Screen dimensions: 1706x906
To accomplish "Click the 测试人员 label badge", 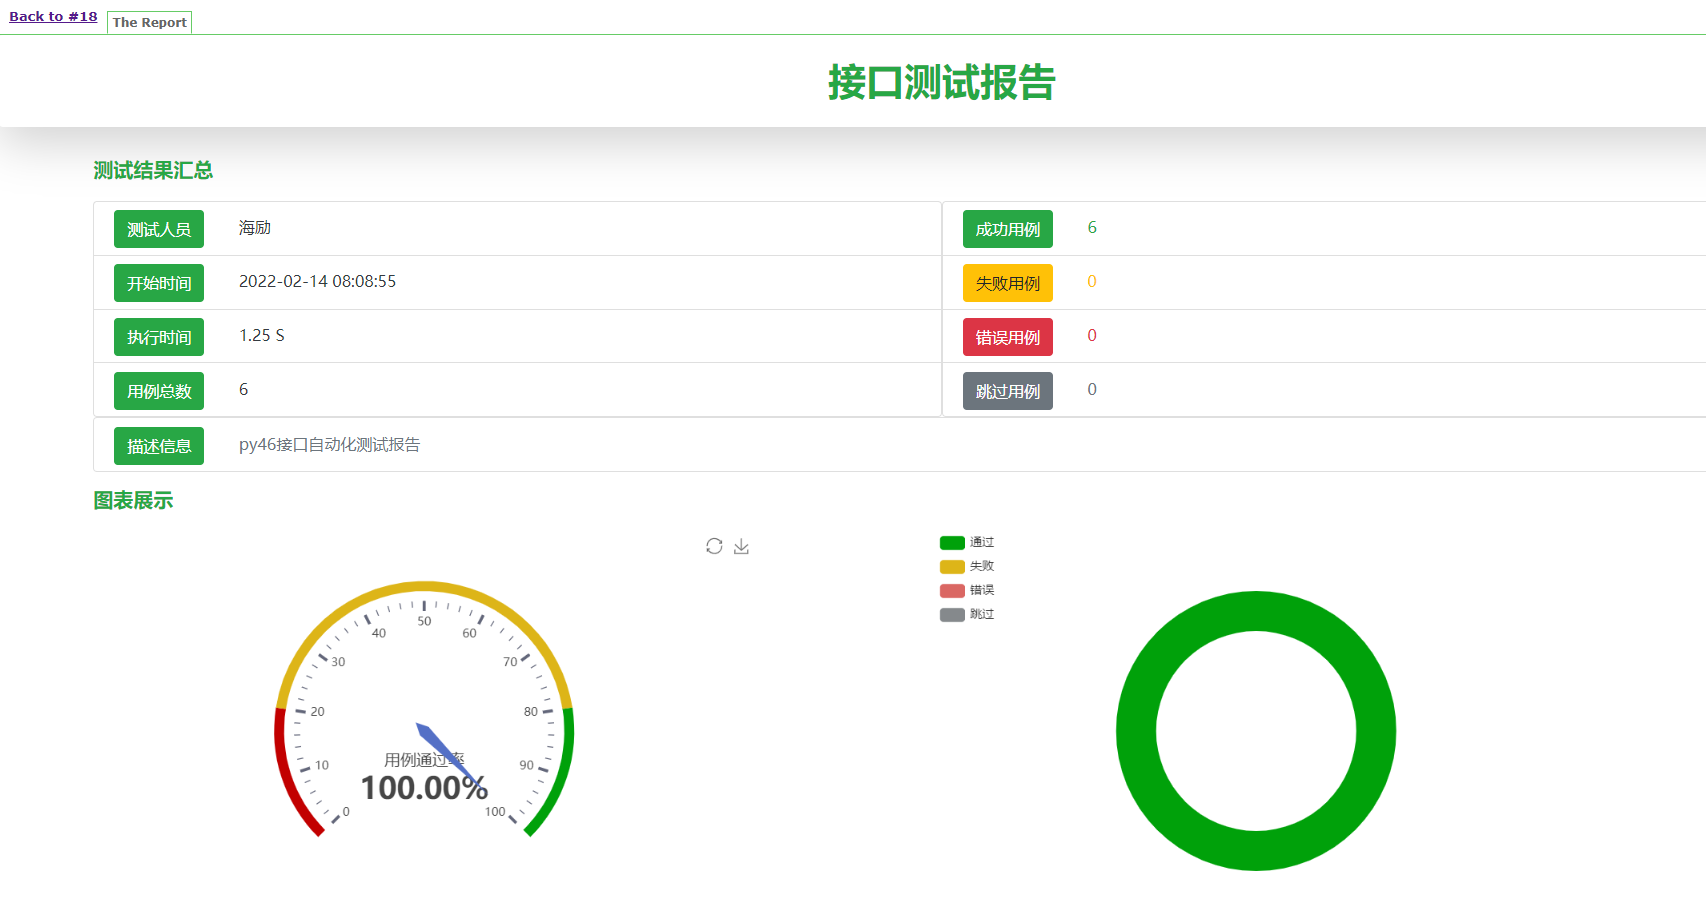I will [159, 229].
